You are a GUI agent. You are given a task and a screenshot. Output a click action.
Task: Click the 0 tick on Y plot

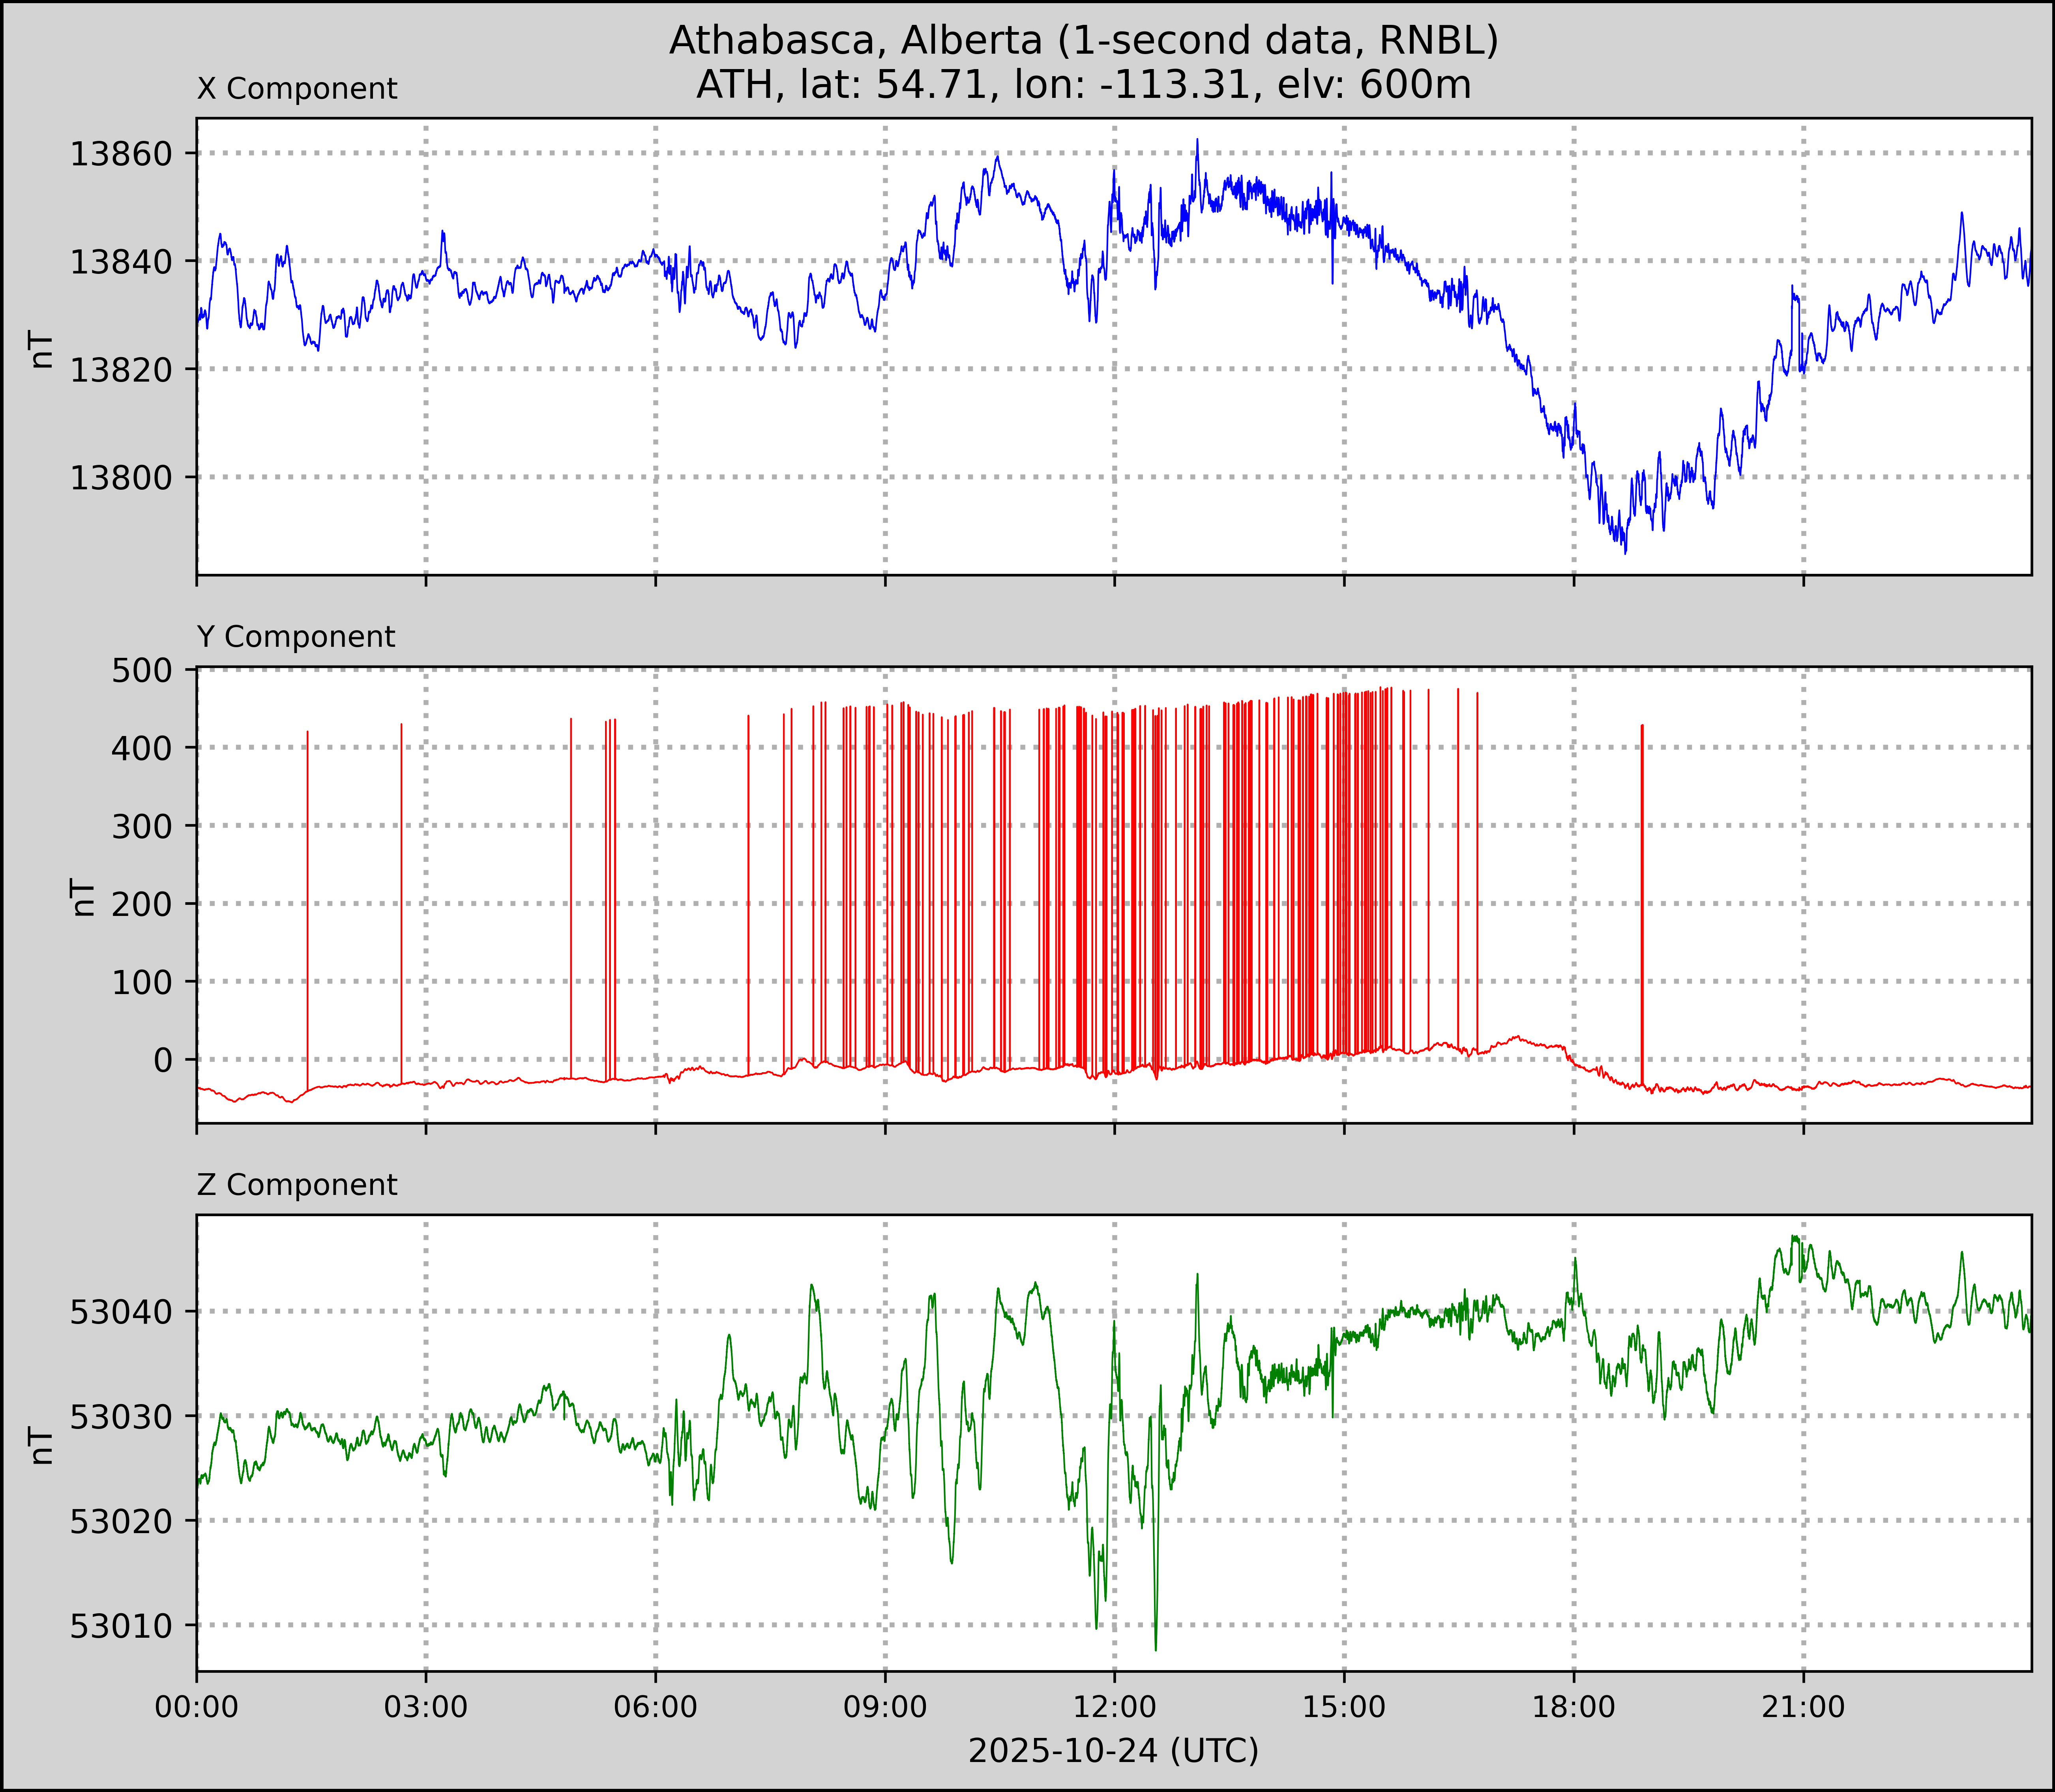coord(163,1060)
